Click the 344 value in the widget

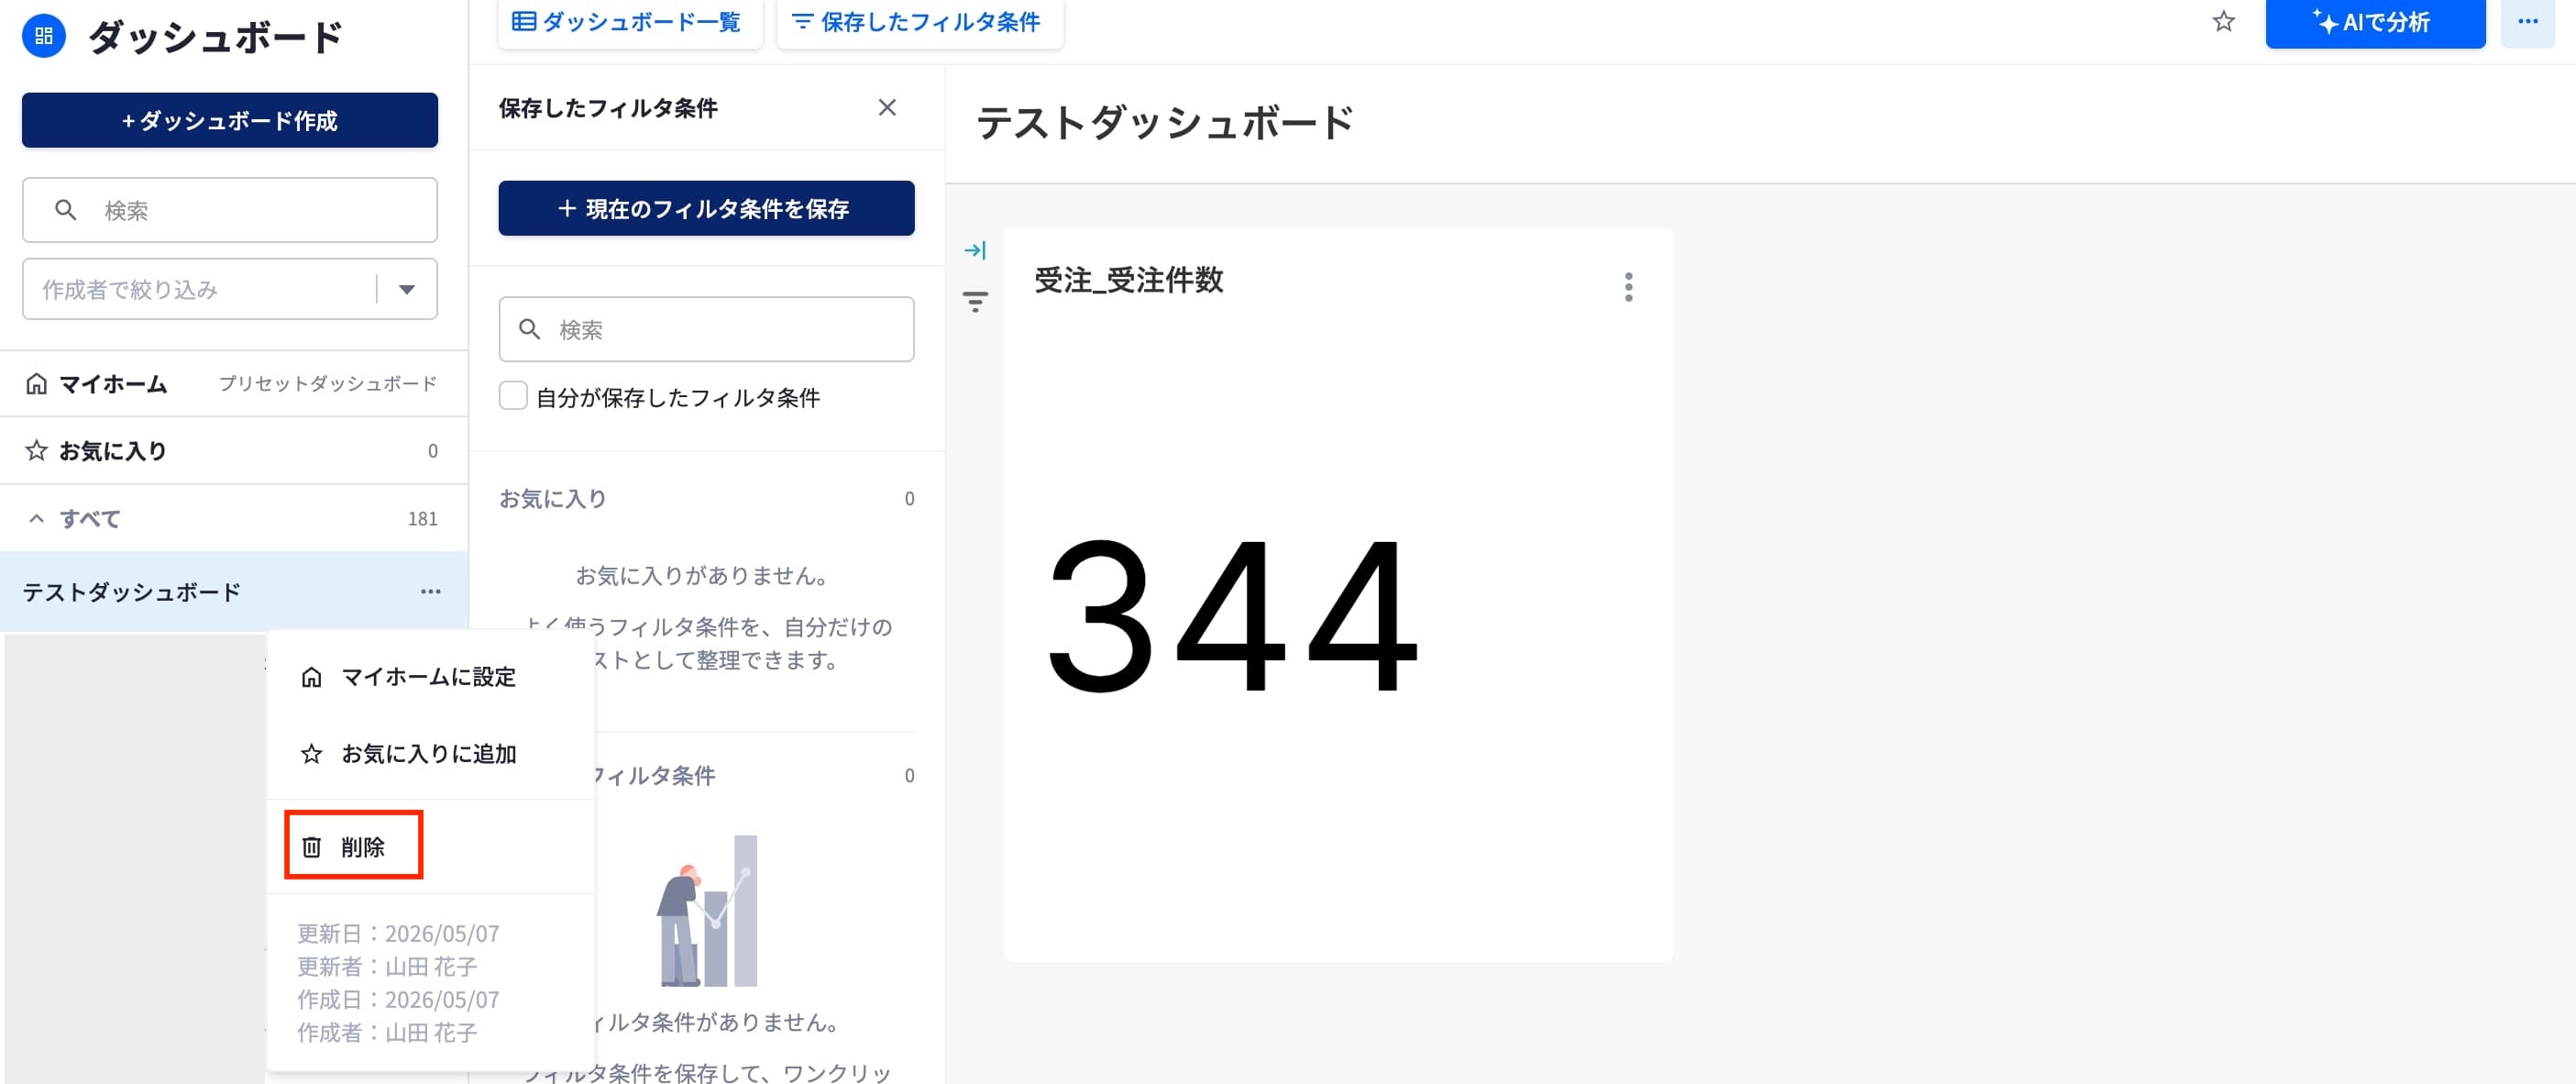click(x=1231, y=615)
